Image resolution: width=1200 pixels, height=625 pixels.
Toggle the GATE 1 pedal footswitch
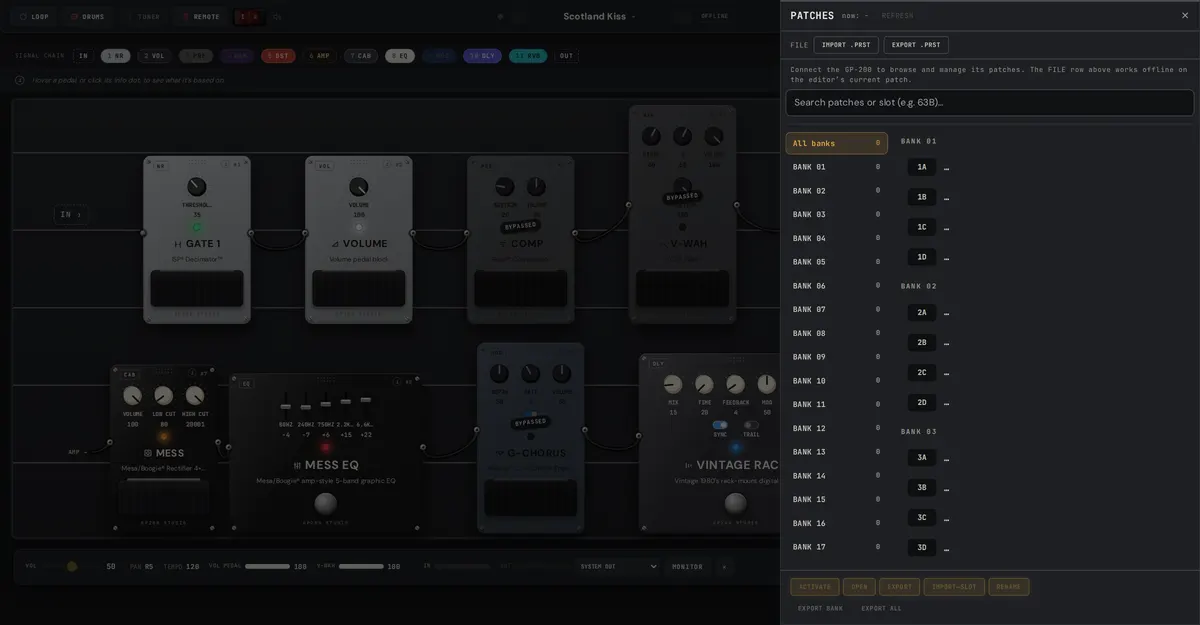point(197,289)
